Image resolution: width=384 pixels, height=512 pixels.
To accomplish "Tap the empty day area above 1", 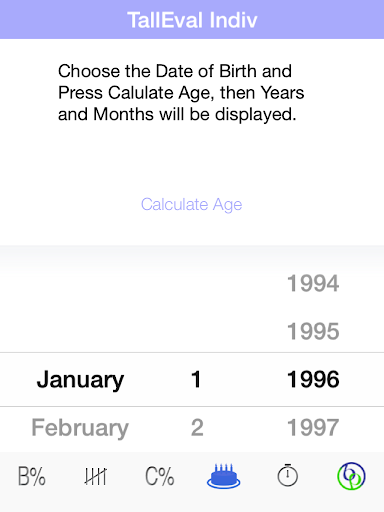I will click(196, 308).
